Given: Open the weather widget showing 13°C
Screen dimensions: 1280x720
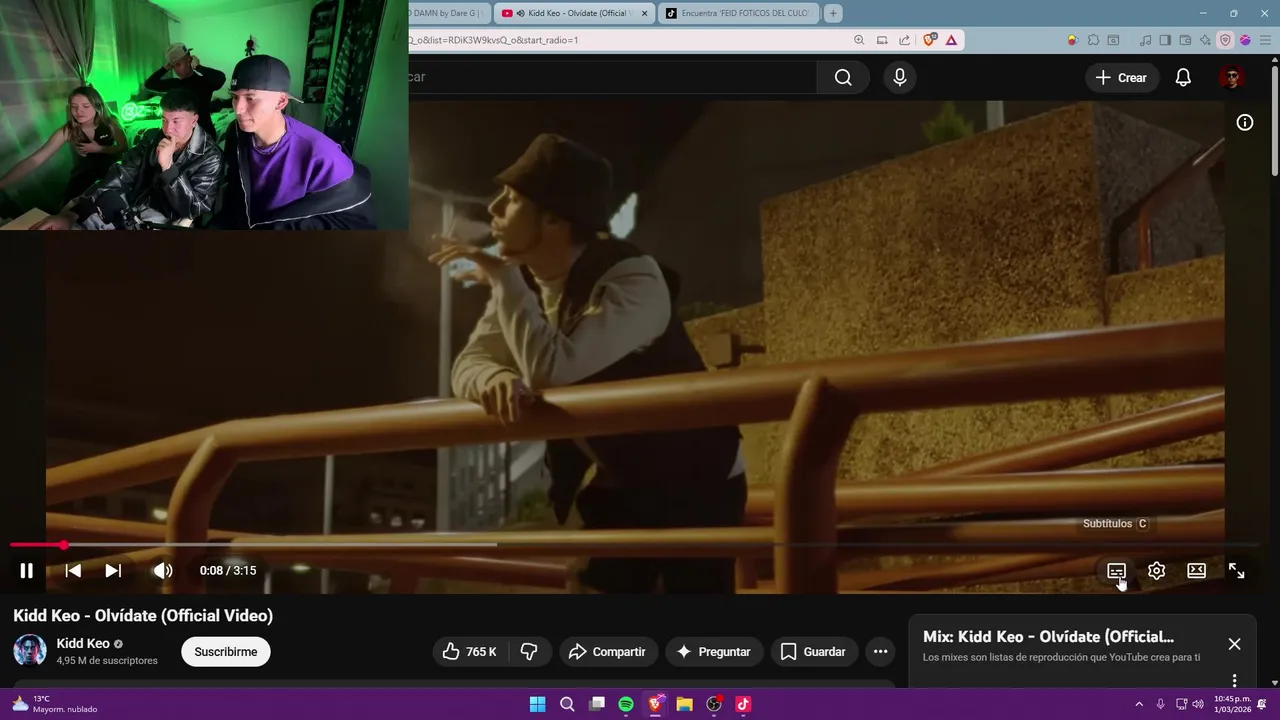Looking at the screenshot, I should (x=55, y=704).
